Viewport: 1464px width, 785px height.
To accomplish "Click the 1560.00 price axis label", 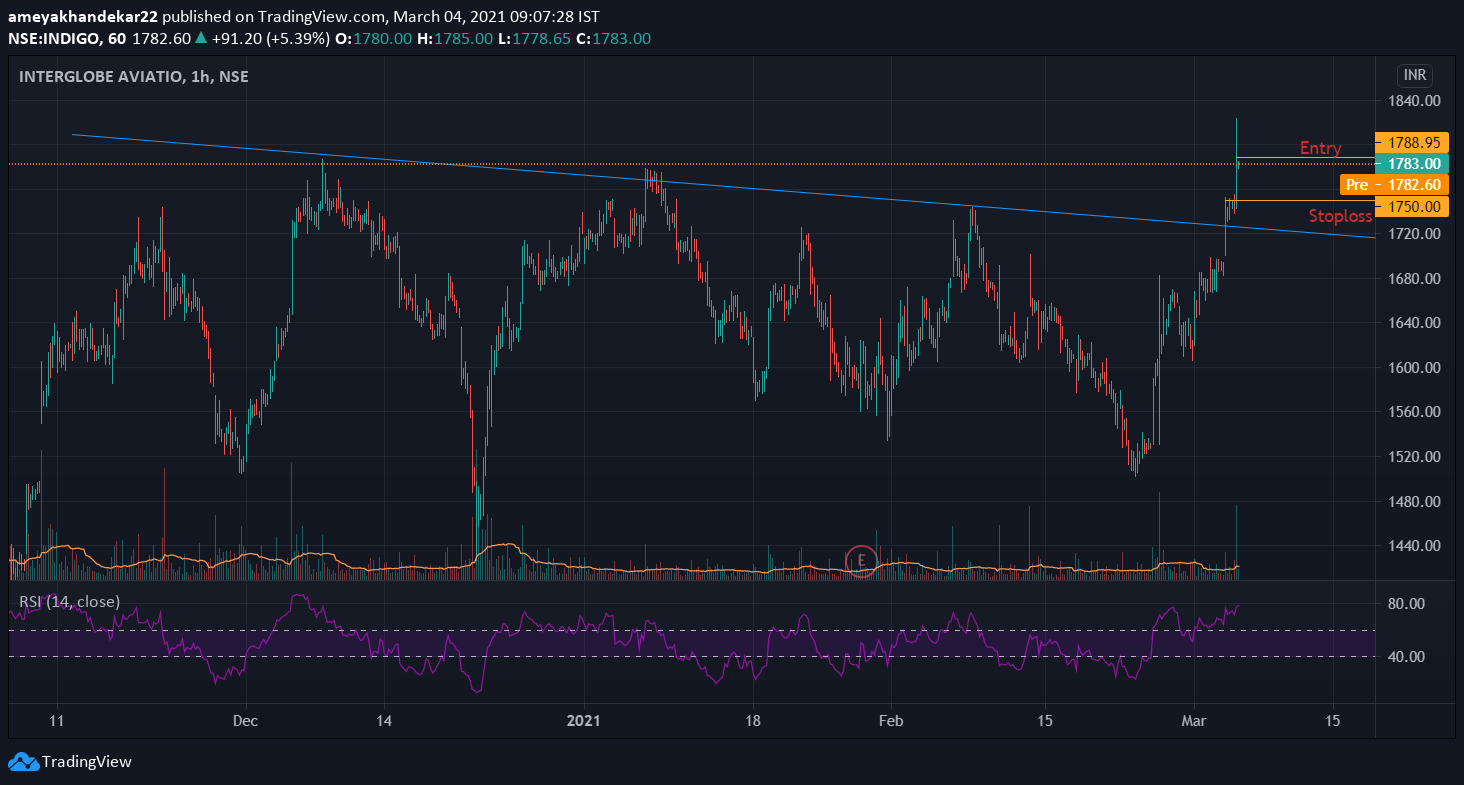I will point(1414,412).
